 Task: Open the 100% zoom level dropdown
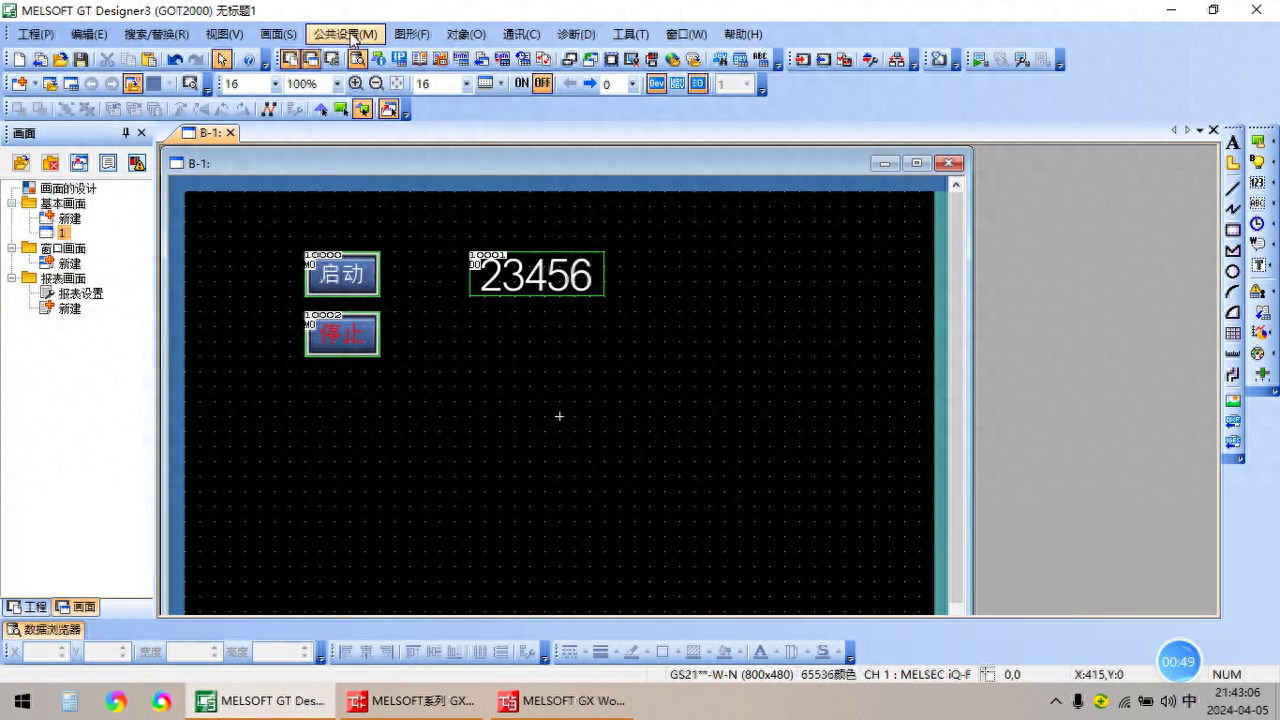click(x=337, y=84)
